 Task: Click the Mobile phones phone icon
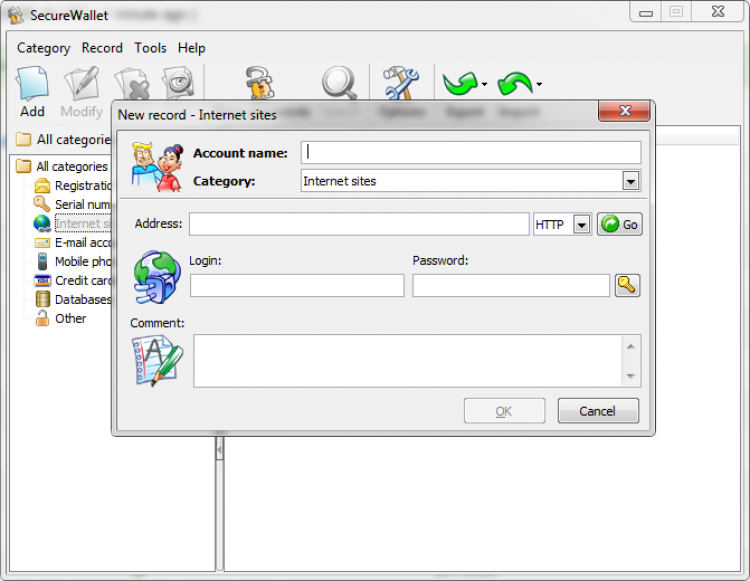tap(43, 262)
